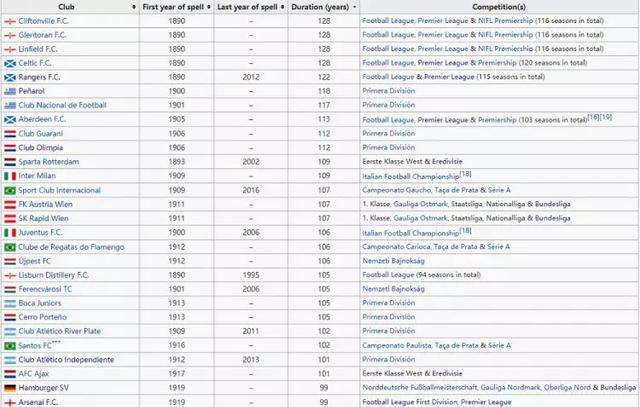The image size is (640, 407).
Task: Open Gauliga Ostmark link in FK Austria Wien row
Action: point(420,204)
